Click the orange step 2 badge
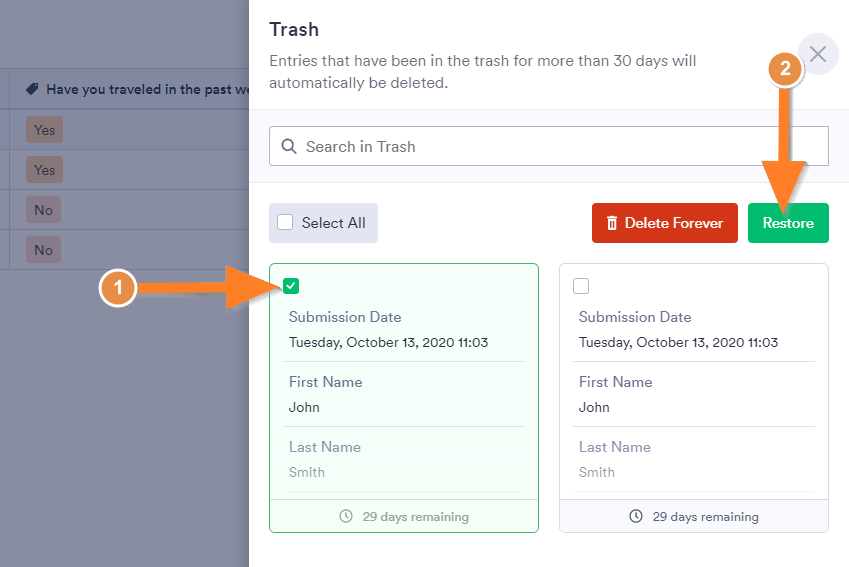The width and height of the screenshot is (849, 567). pyautogui.click(x=785, y=69)
